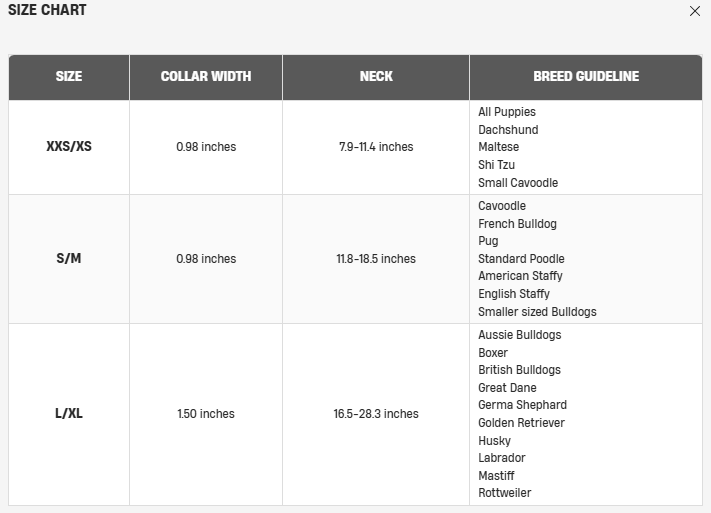Screen dimensions: 711x513
Task: Click the NECK column header
Action: [376, 77]
